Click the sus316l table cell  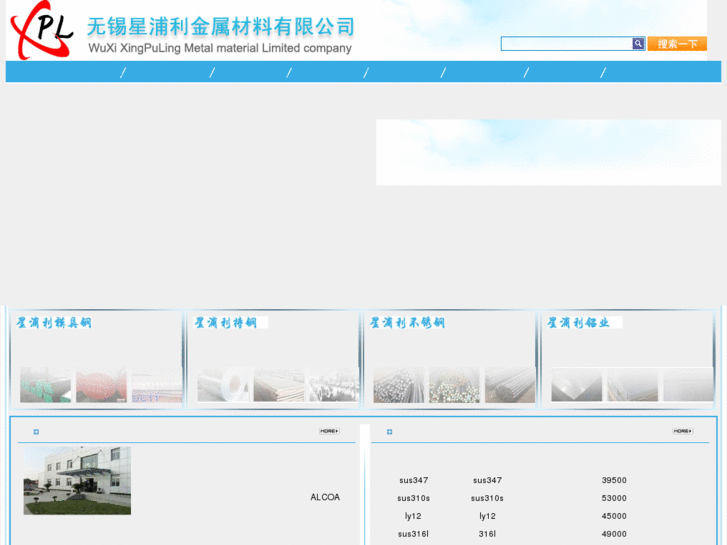[413, 534]
